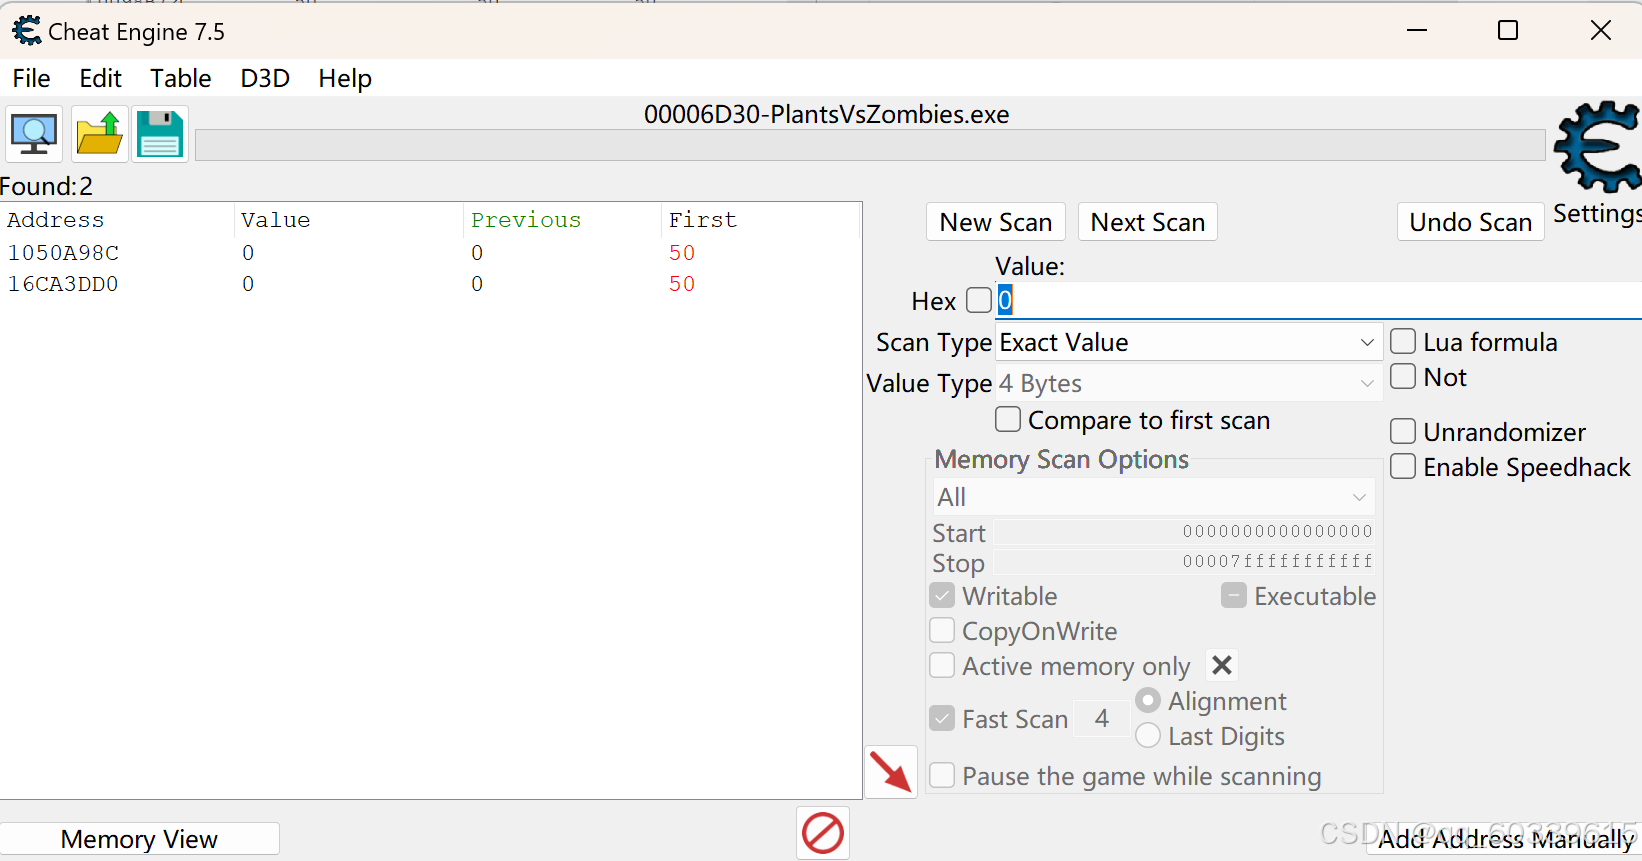Run the Next Scan
Viewport: 1642px width, 861px height.
(1148, 222)
